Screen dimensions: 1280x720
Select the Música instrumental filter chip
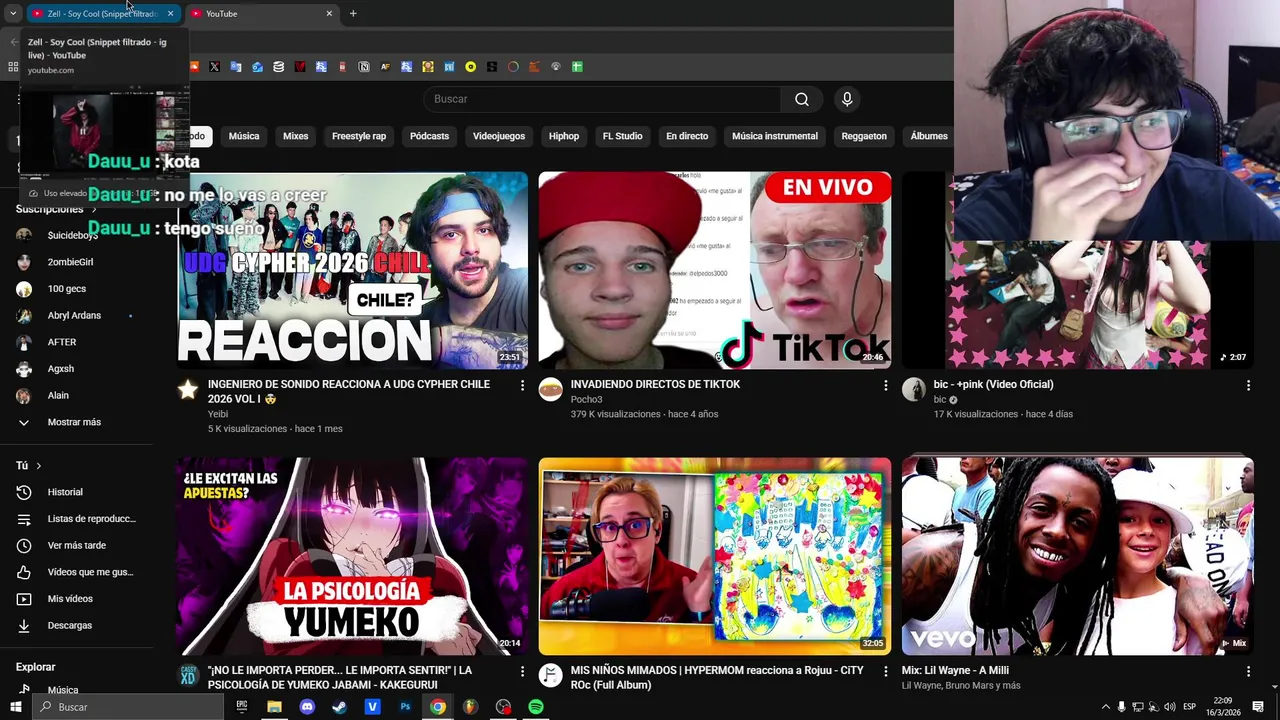(x=775, y=136)
